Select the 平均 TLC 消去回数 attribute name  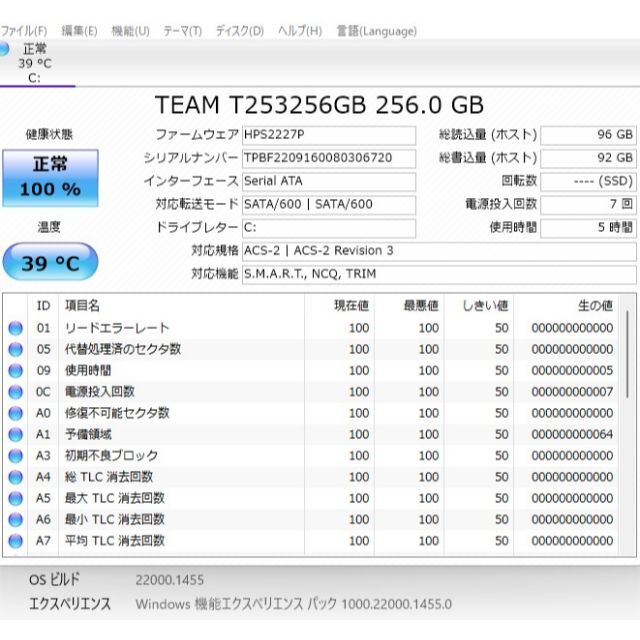[115, 540]
